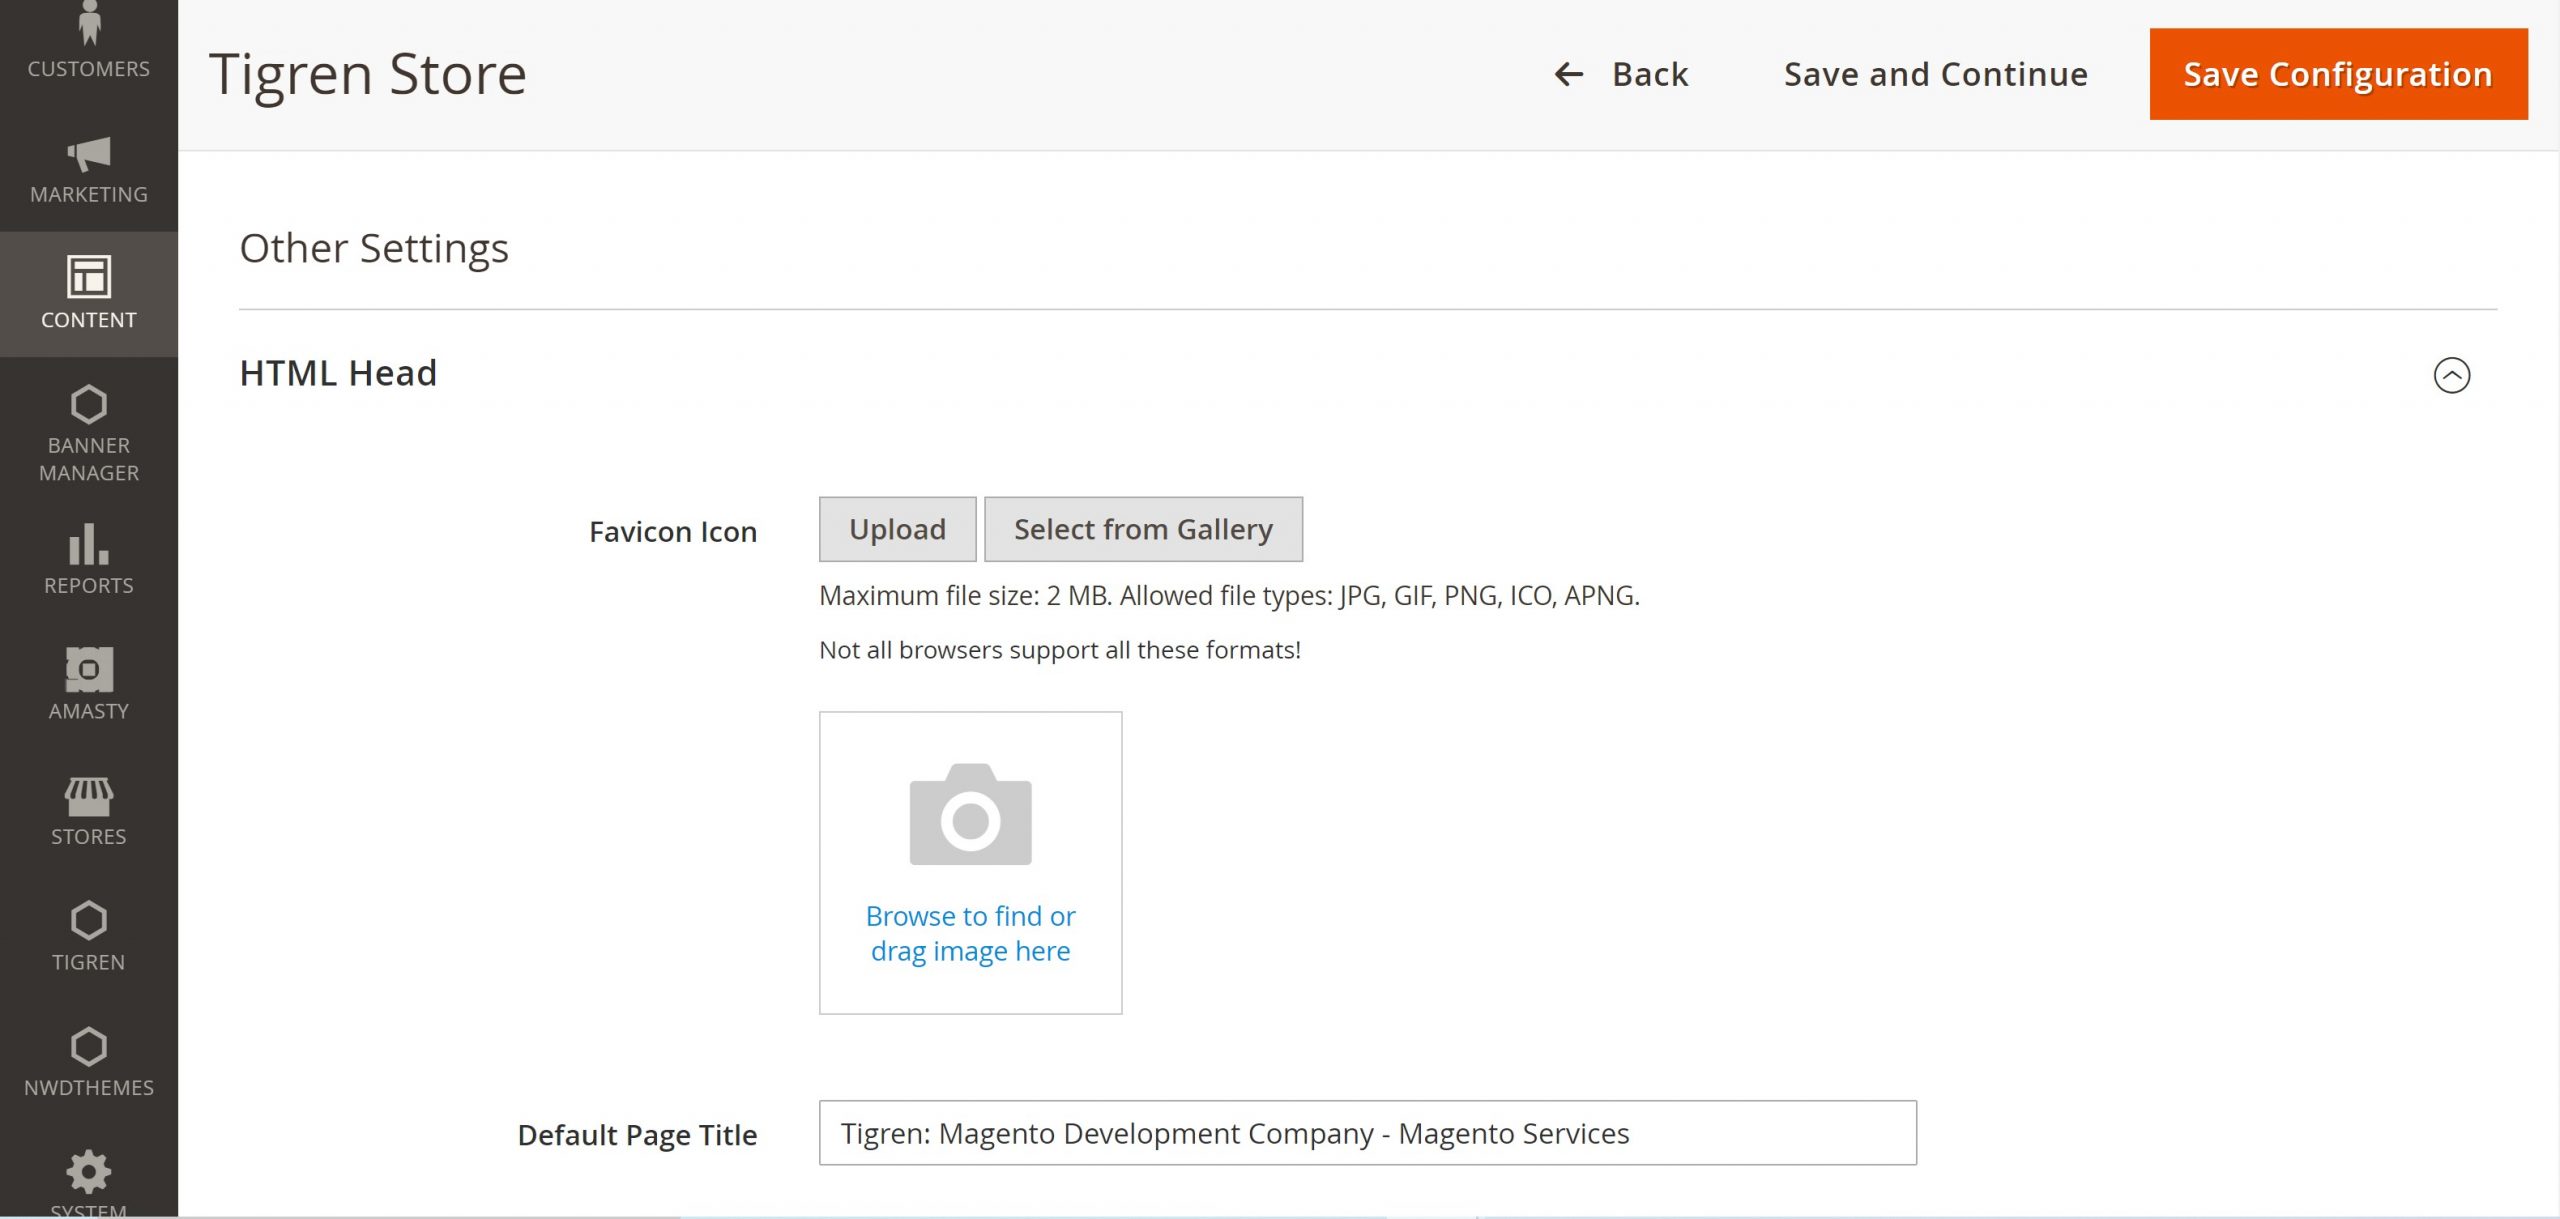2560x1219 pixels.
Task: Click the camera placeholder image
Action: point(970,814)
